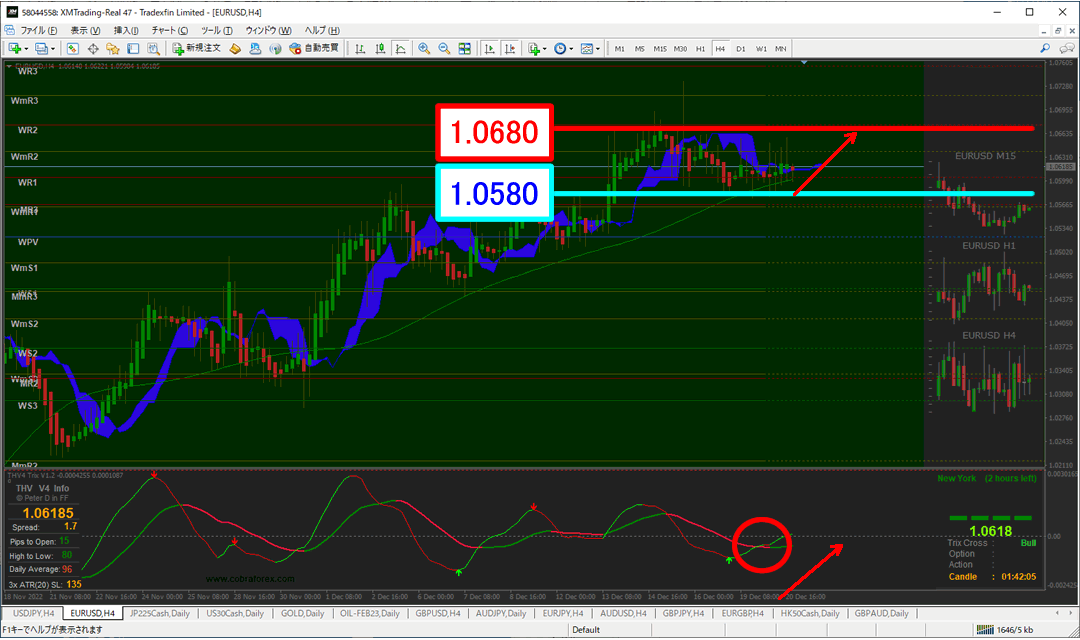The width and height of the screenshot is (1080, 640).
Task: Open the Indicators list icon
Action: [x=534, y=48]
